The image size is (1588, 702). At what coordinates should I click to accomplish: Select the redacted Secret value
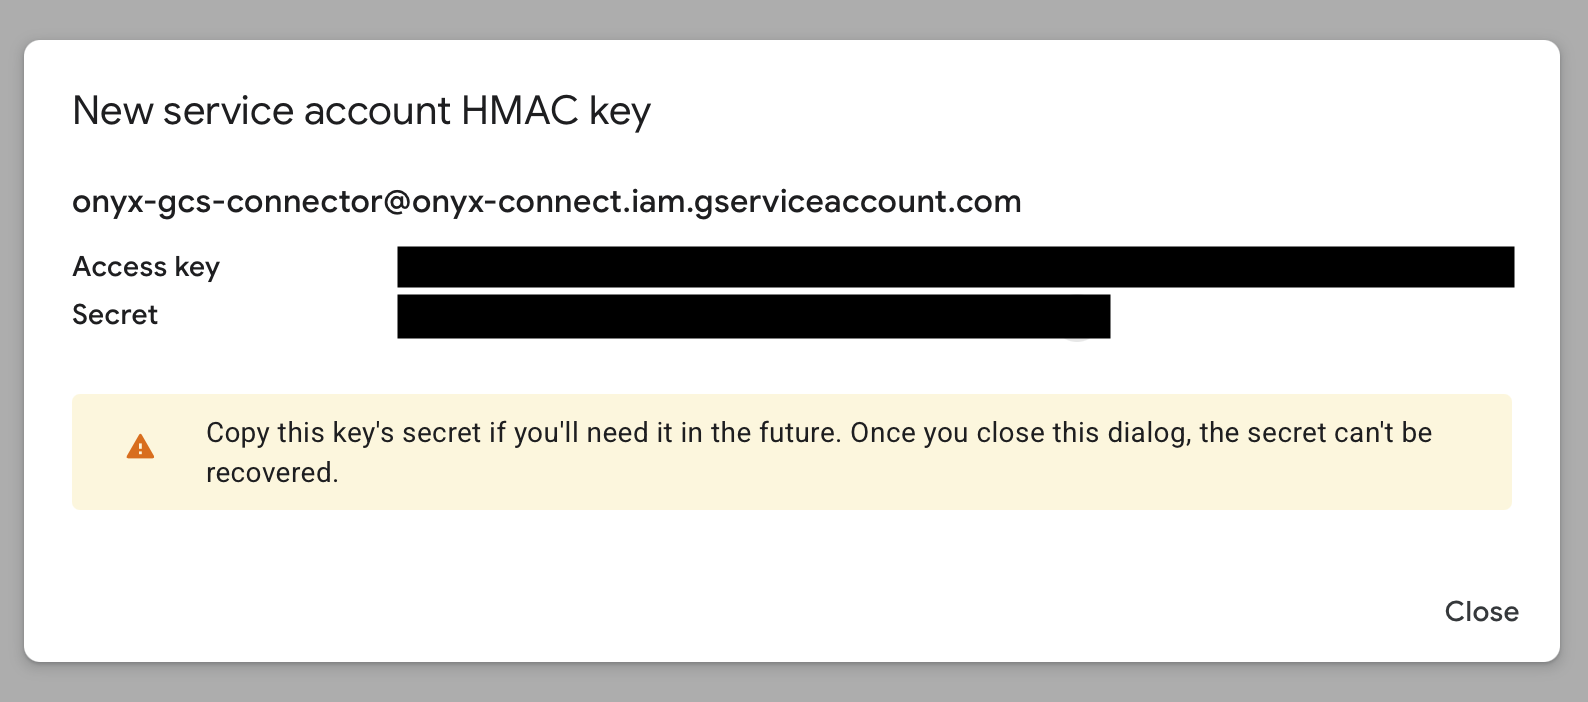(x=754, y=316)
